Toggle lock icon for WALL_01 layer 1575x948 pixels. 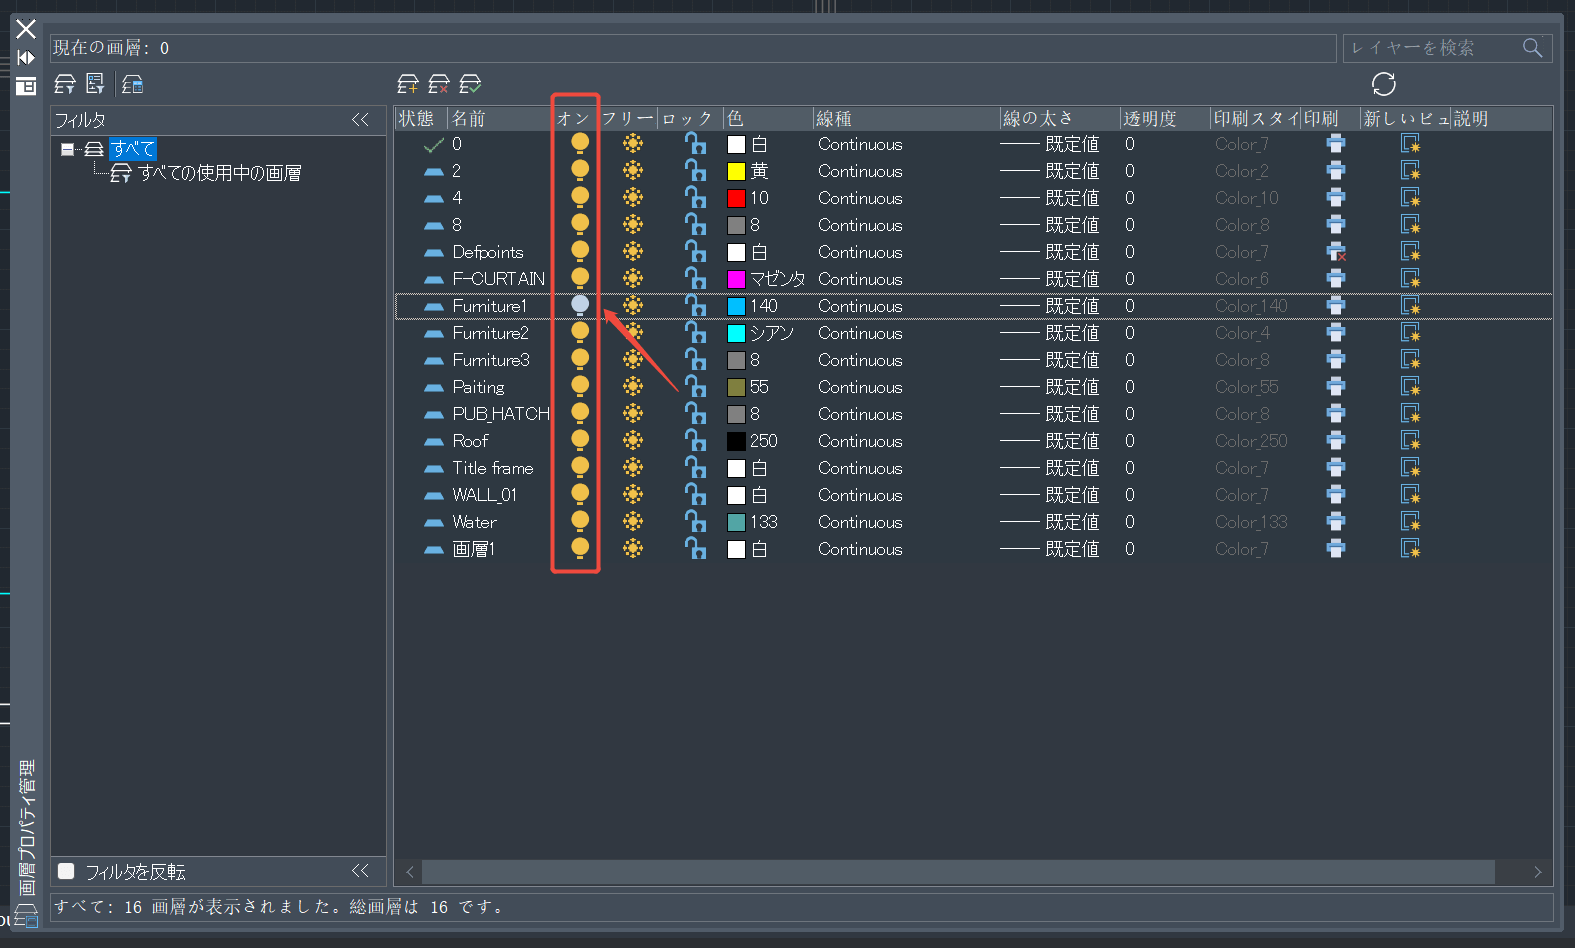[x=695, y=494]
